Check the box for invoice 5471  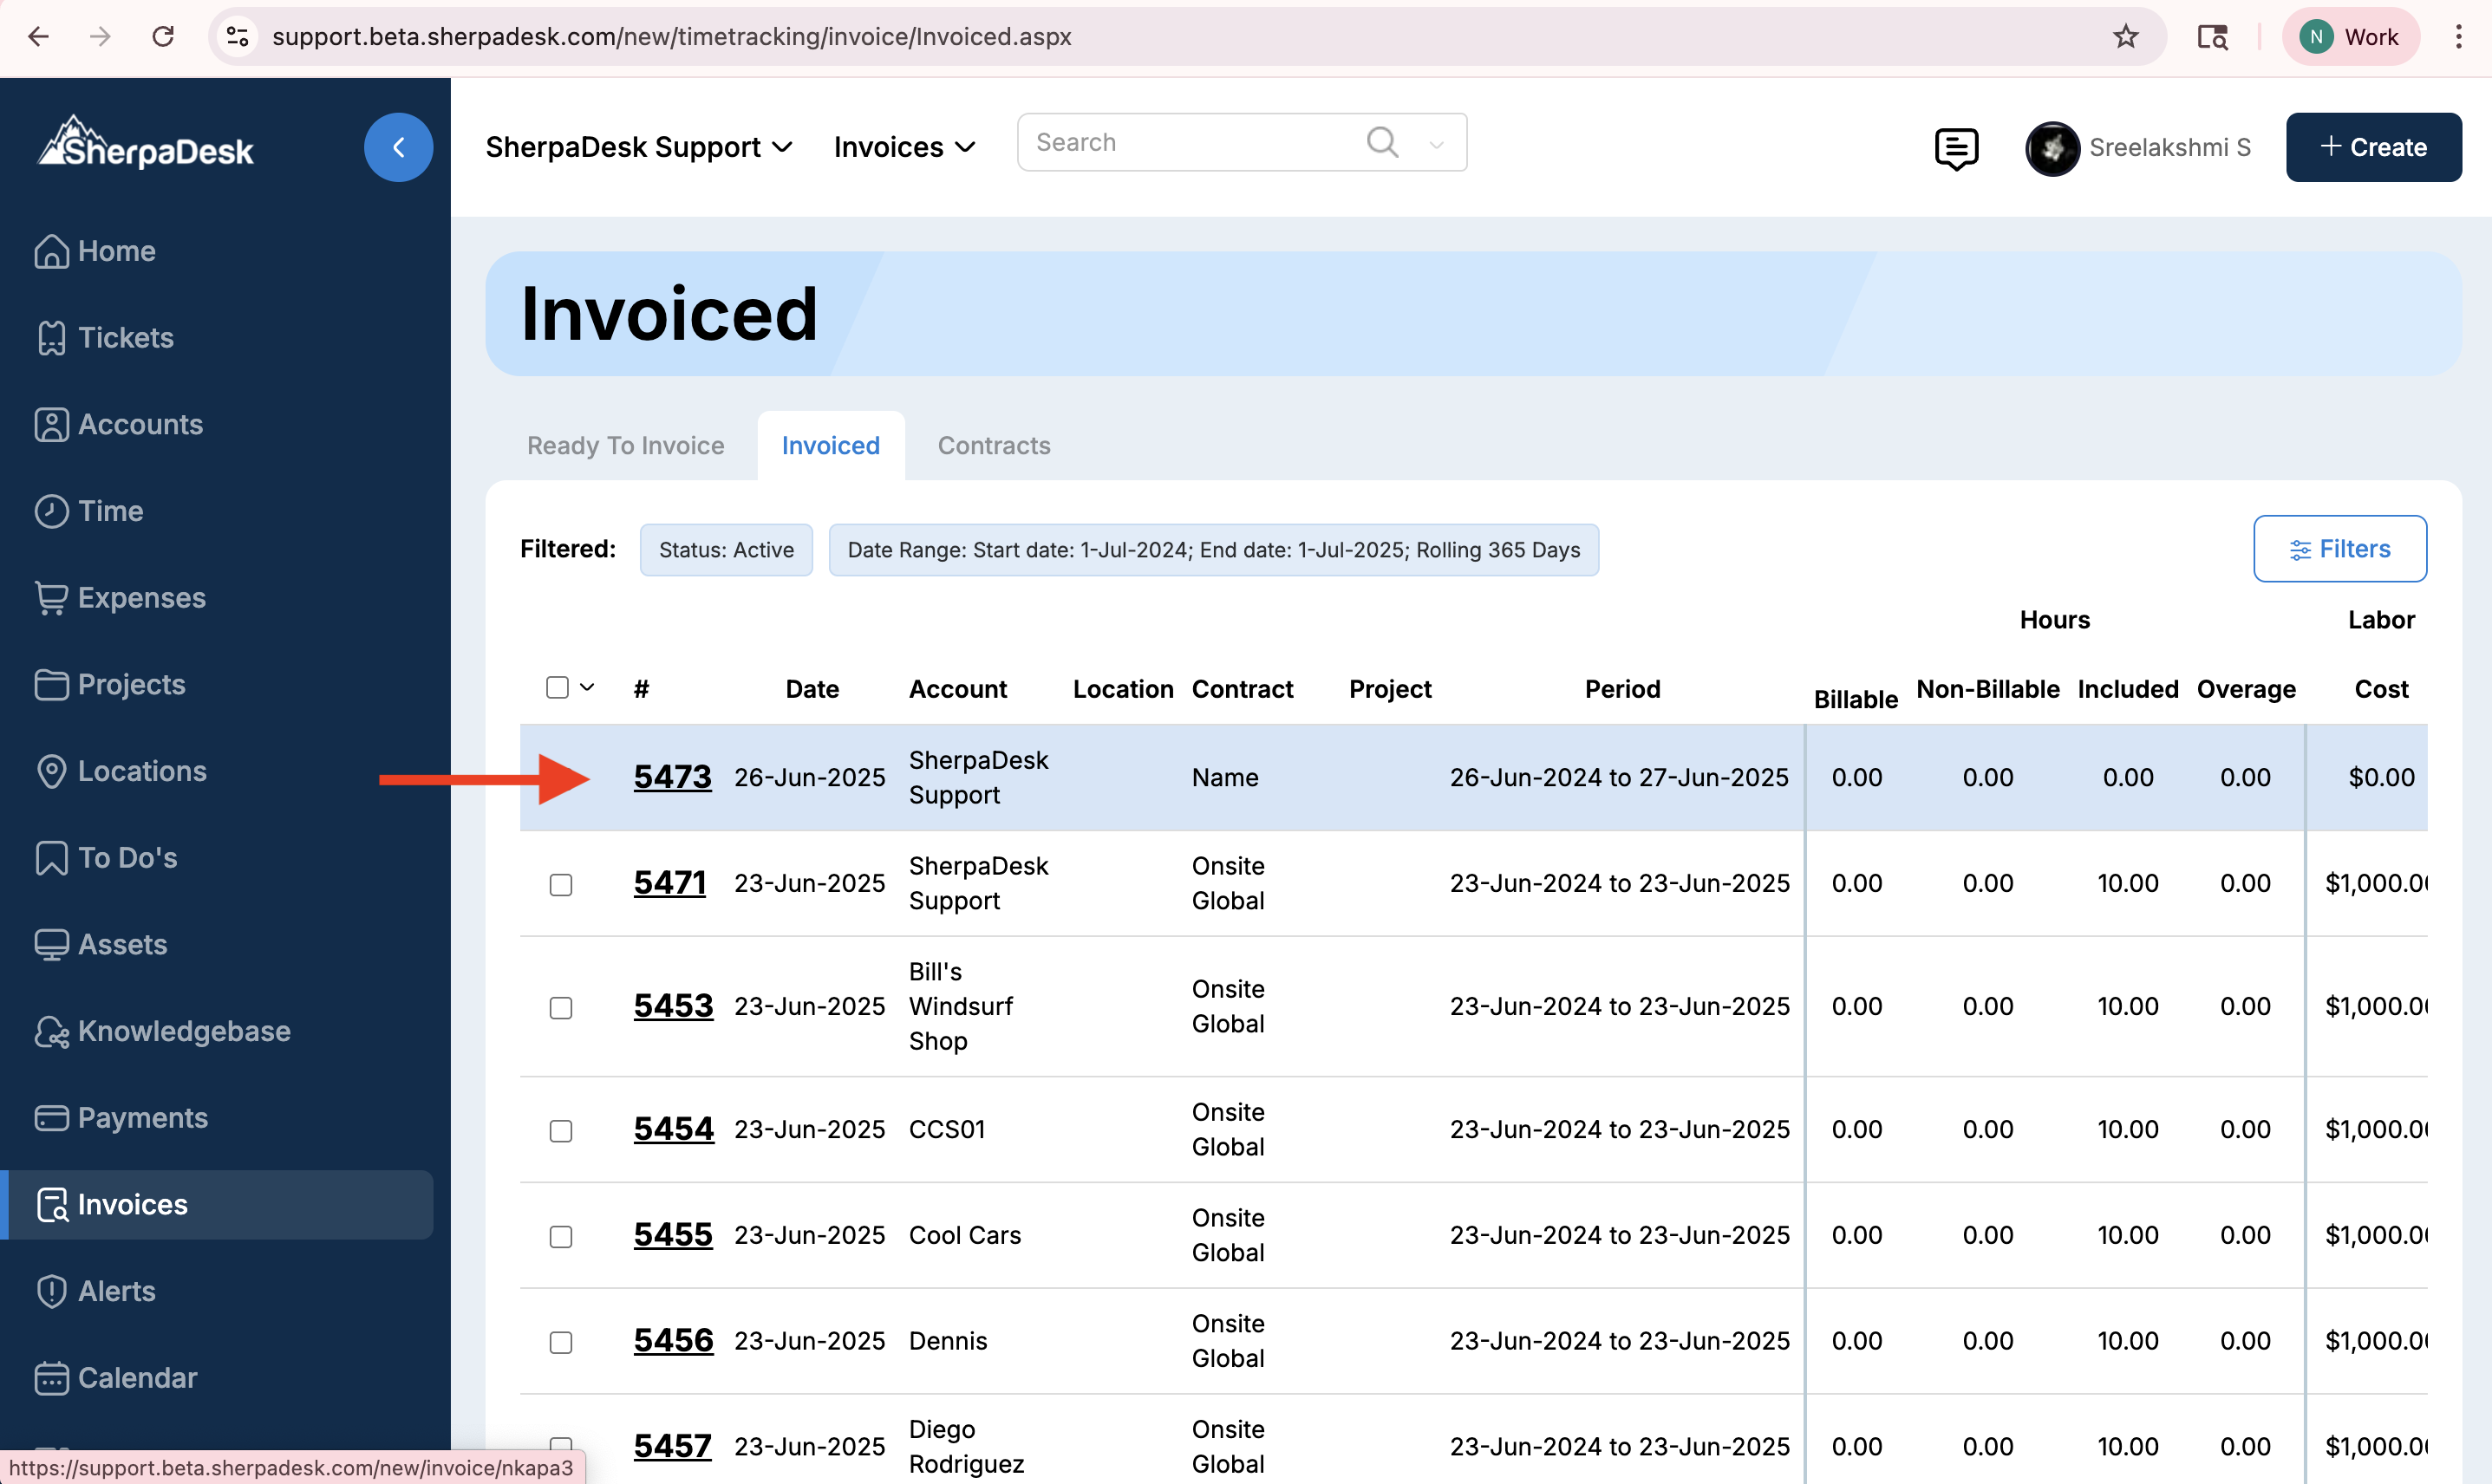tap(561, 885)
